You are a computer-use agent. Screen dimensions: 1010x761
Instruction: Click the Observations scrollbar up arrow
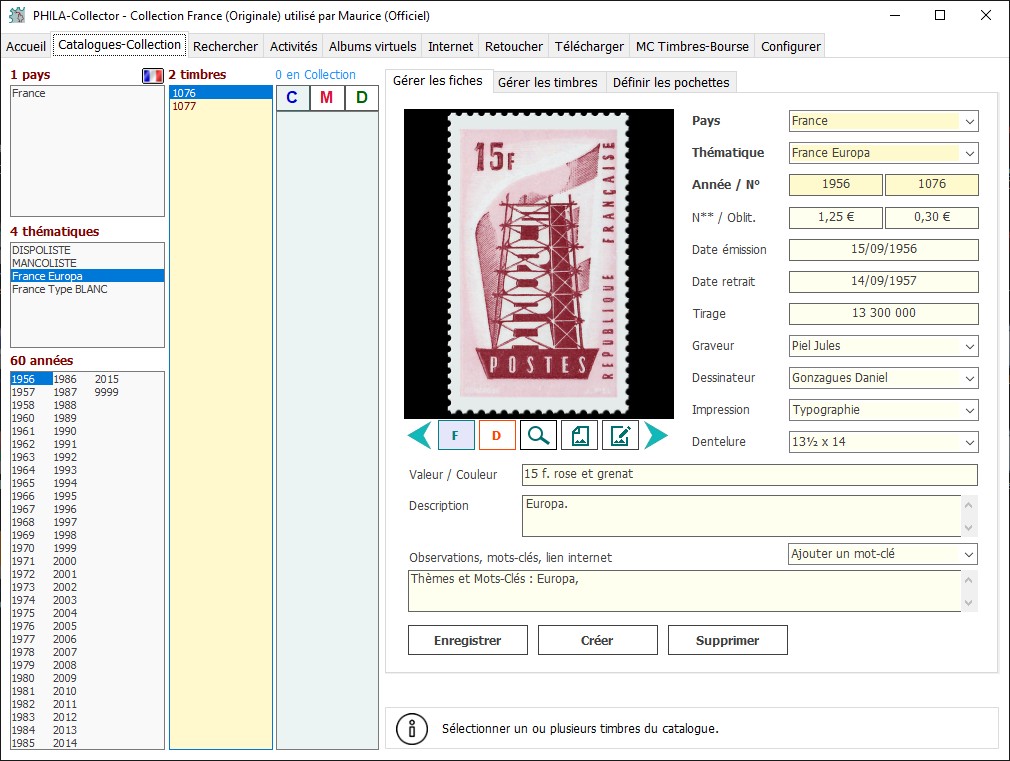(x=968, y=579)
